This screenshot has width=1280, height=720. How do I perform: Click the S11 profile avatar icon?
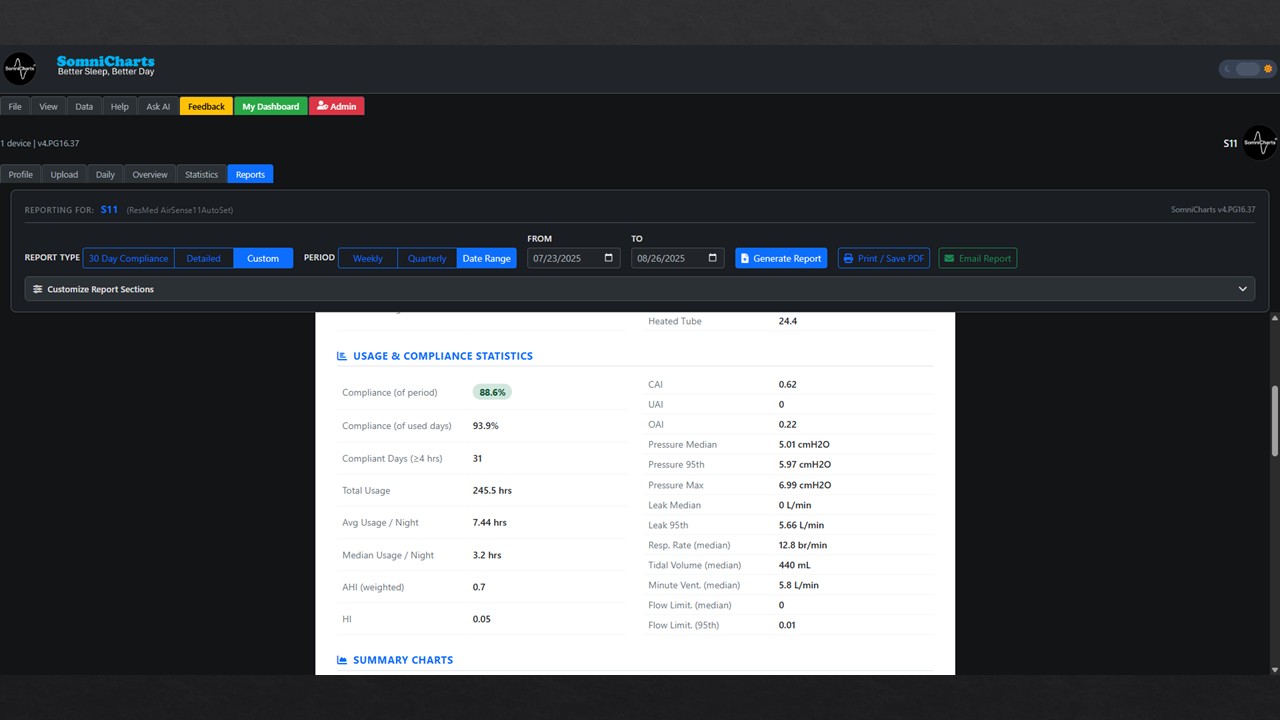[1258, 142]
